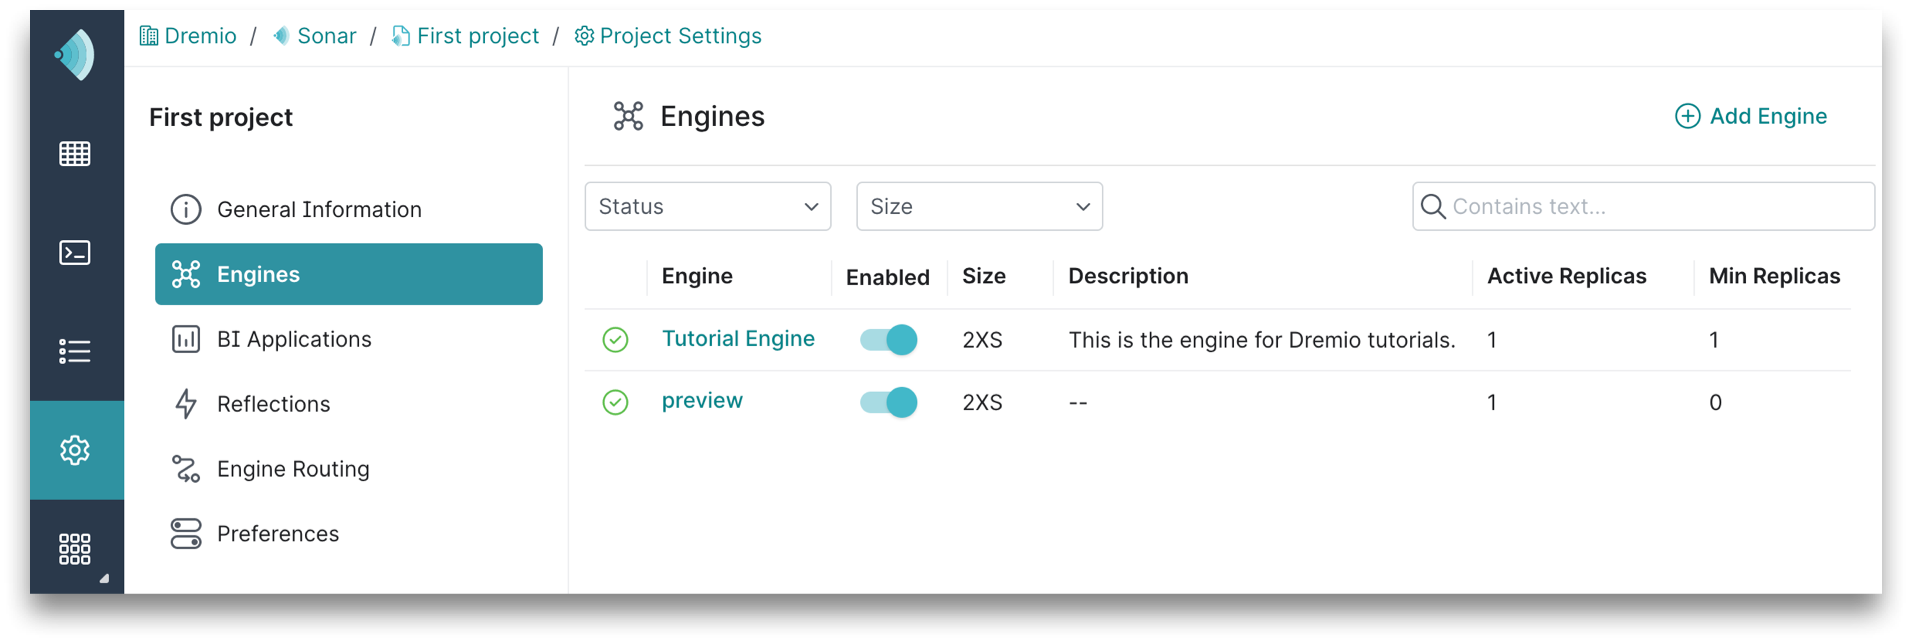Image resolution: width=1912 pixels, height=644 pixels.
Task: Go to Sonar breadcrumb link
Action: (x=326, y=36)
